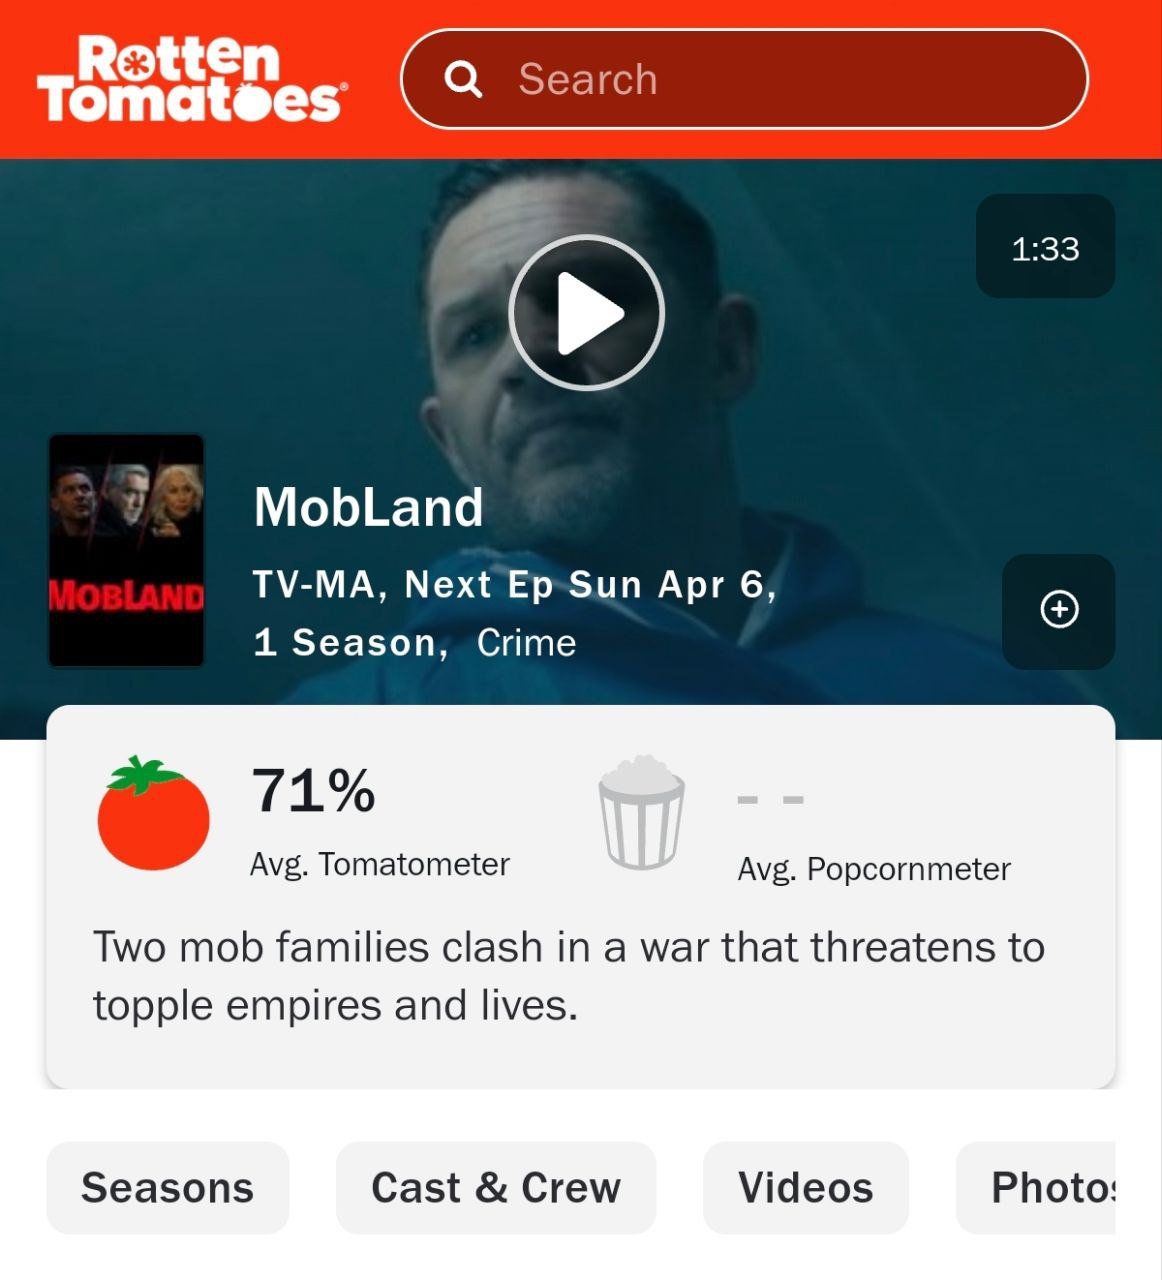Open the Avg. Tomatometer label
The height and width of the screenshot is (1280, 1162).
380,864
